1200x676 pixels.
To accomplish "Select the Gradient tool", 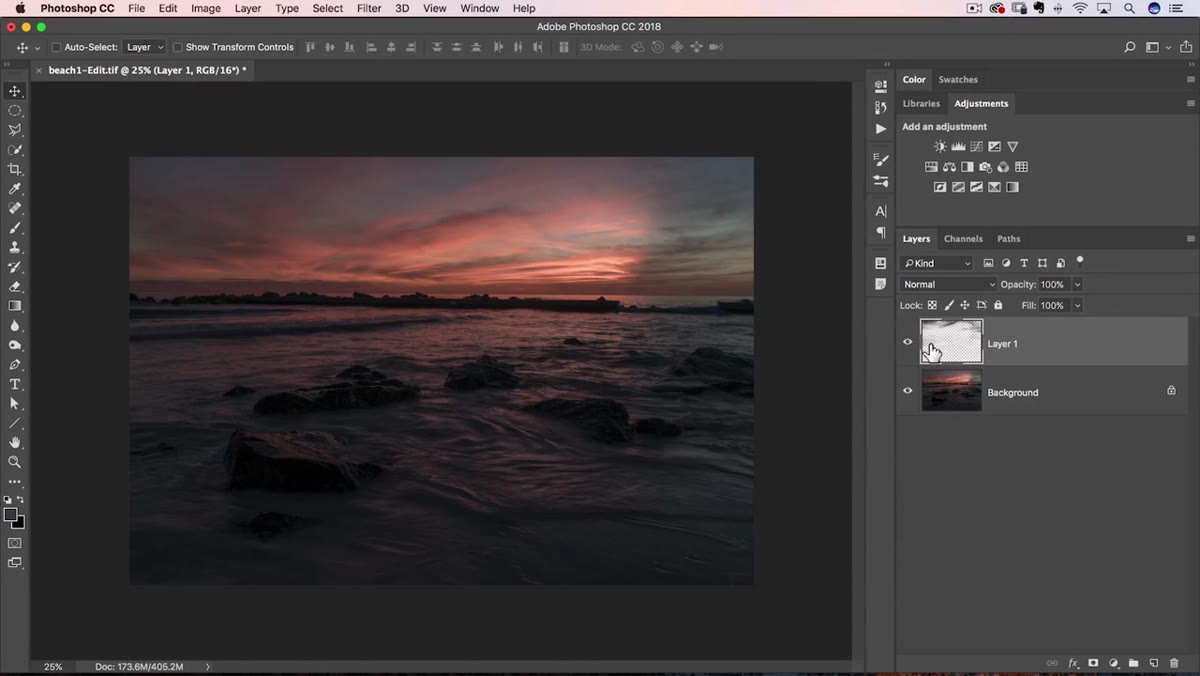I will tap(15, 306).
